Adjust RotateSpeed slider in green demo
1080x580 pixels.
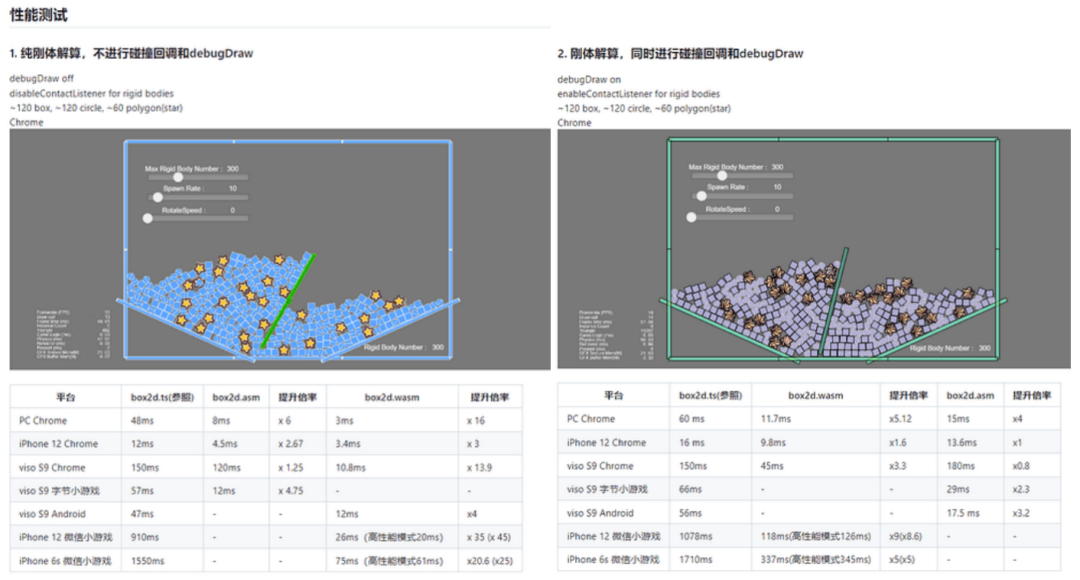coord(692,217)
